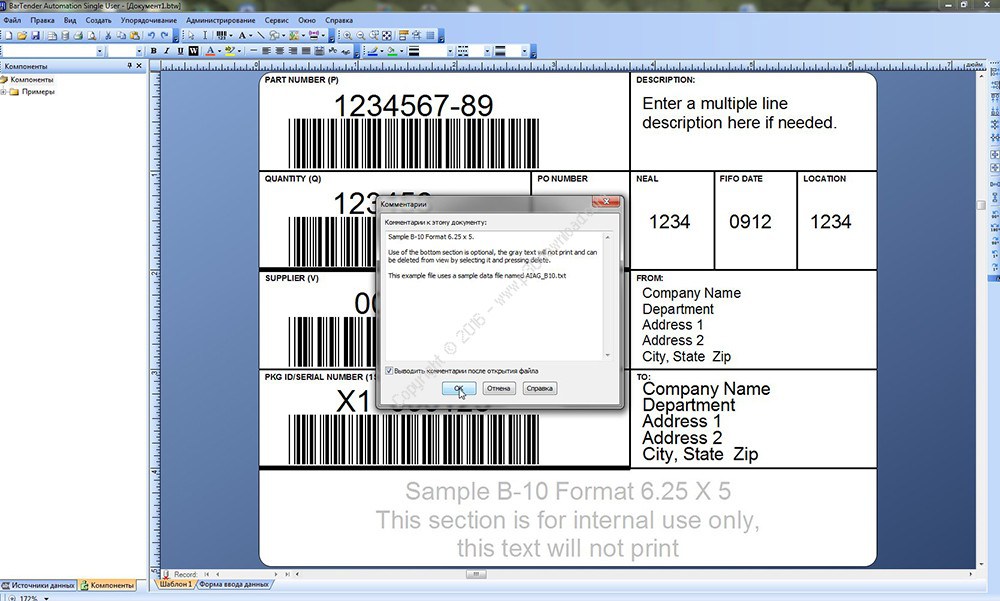Click Отмена in the comments dialog

click(x=499, y=389)
